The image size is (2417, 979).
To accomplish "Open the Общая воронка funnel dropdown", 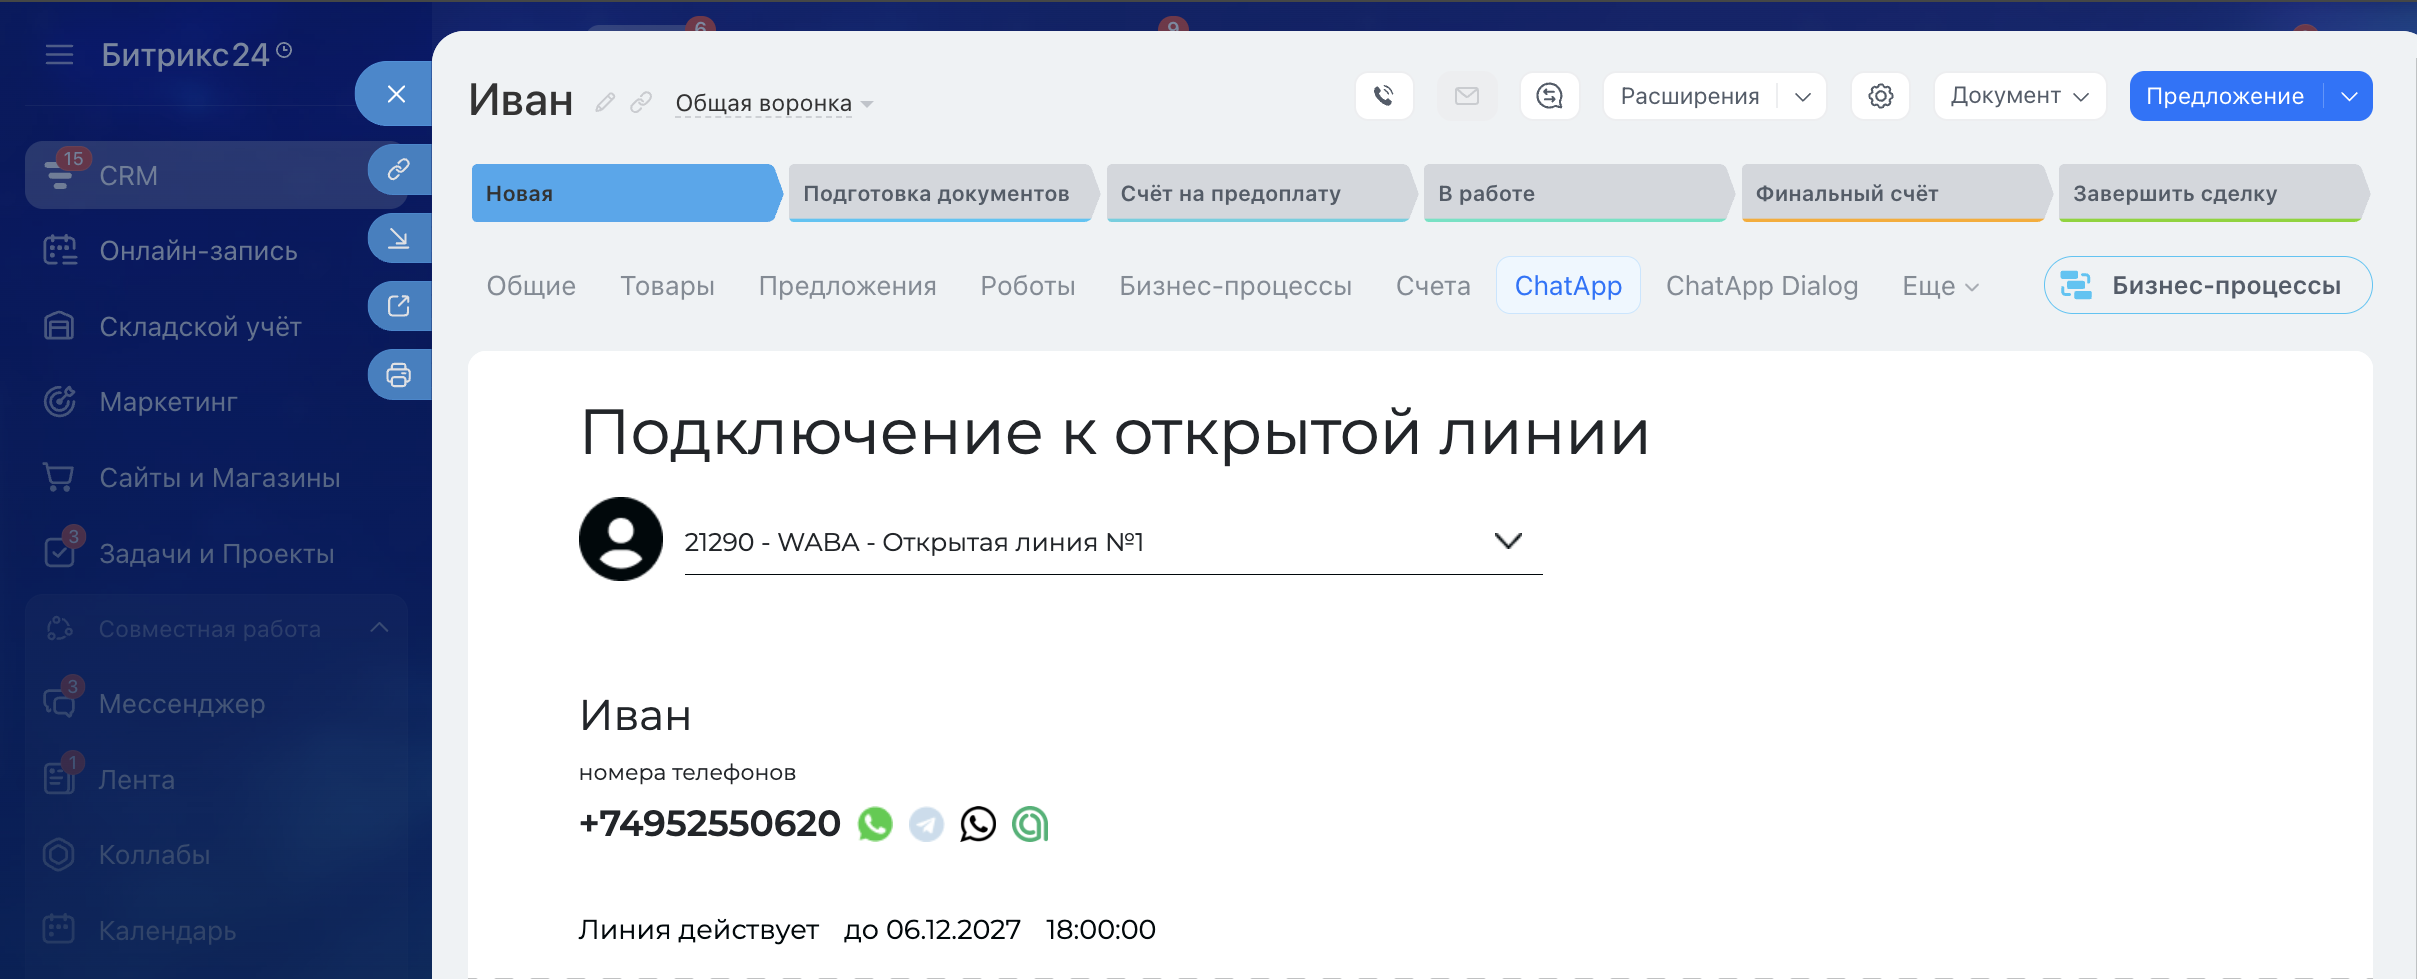I will (773, 103).
